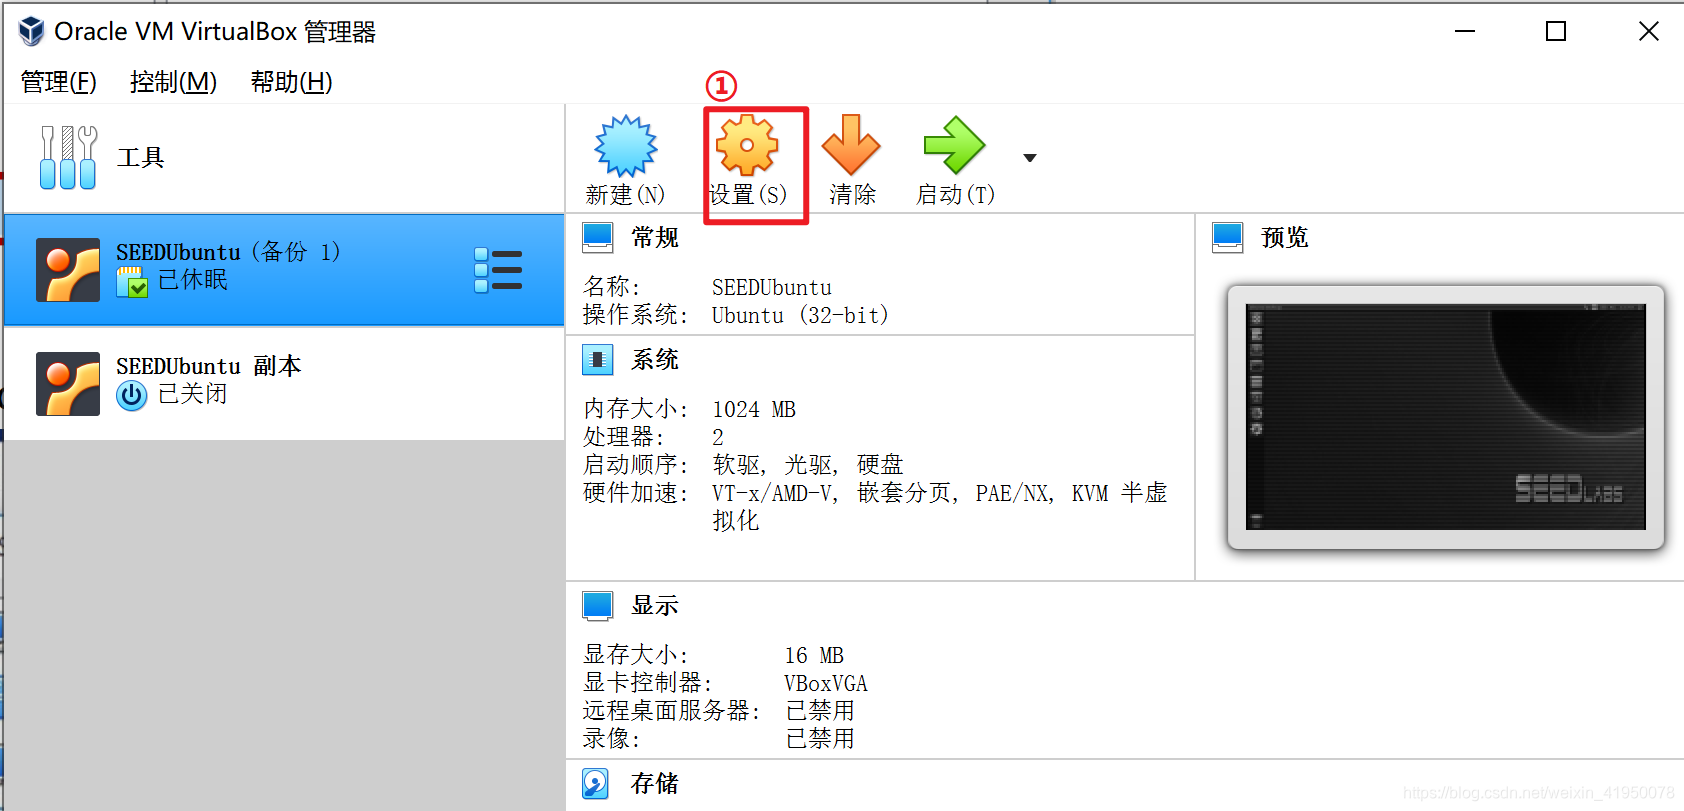This screenshot has width=1684, height=811.
Task: Click the 显示 section heading
Action: (x=655, y=606)
